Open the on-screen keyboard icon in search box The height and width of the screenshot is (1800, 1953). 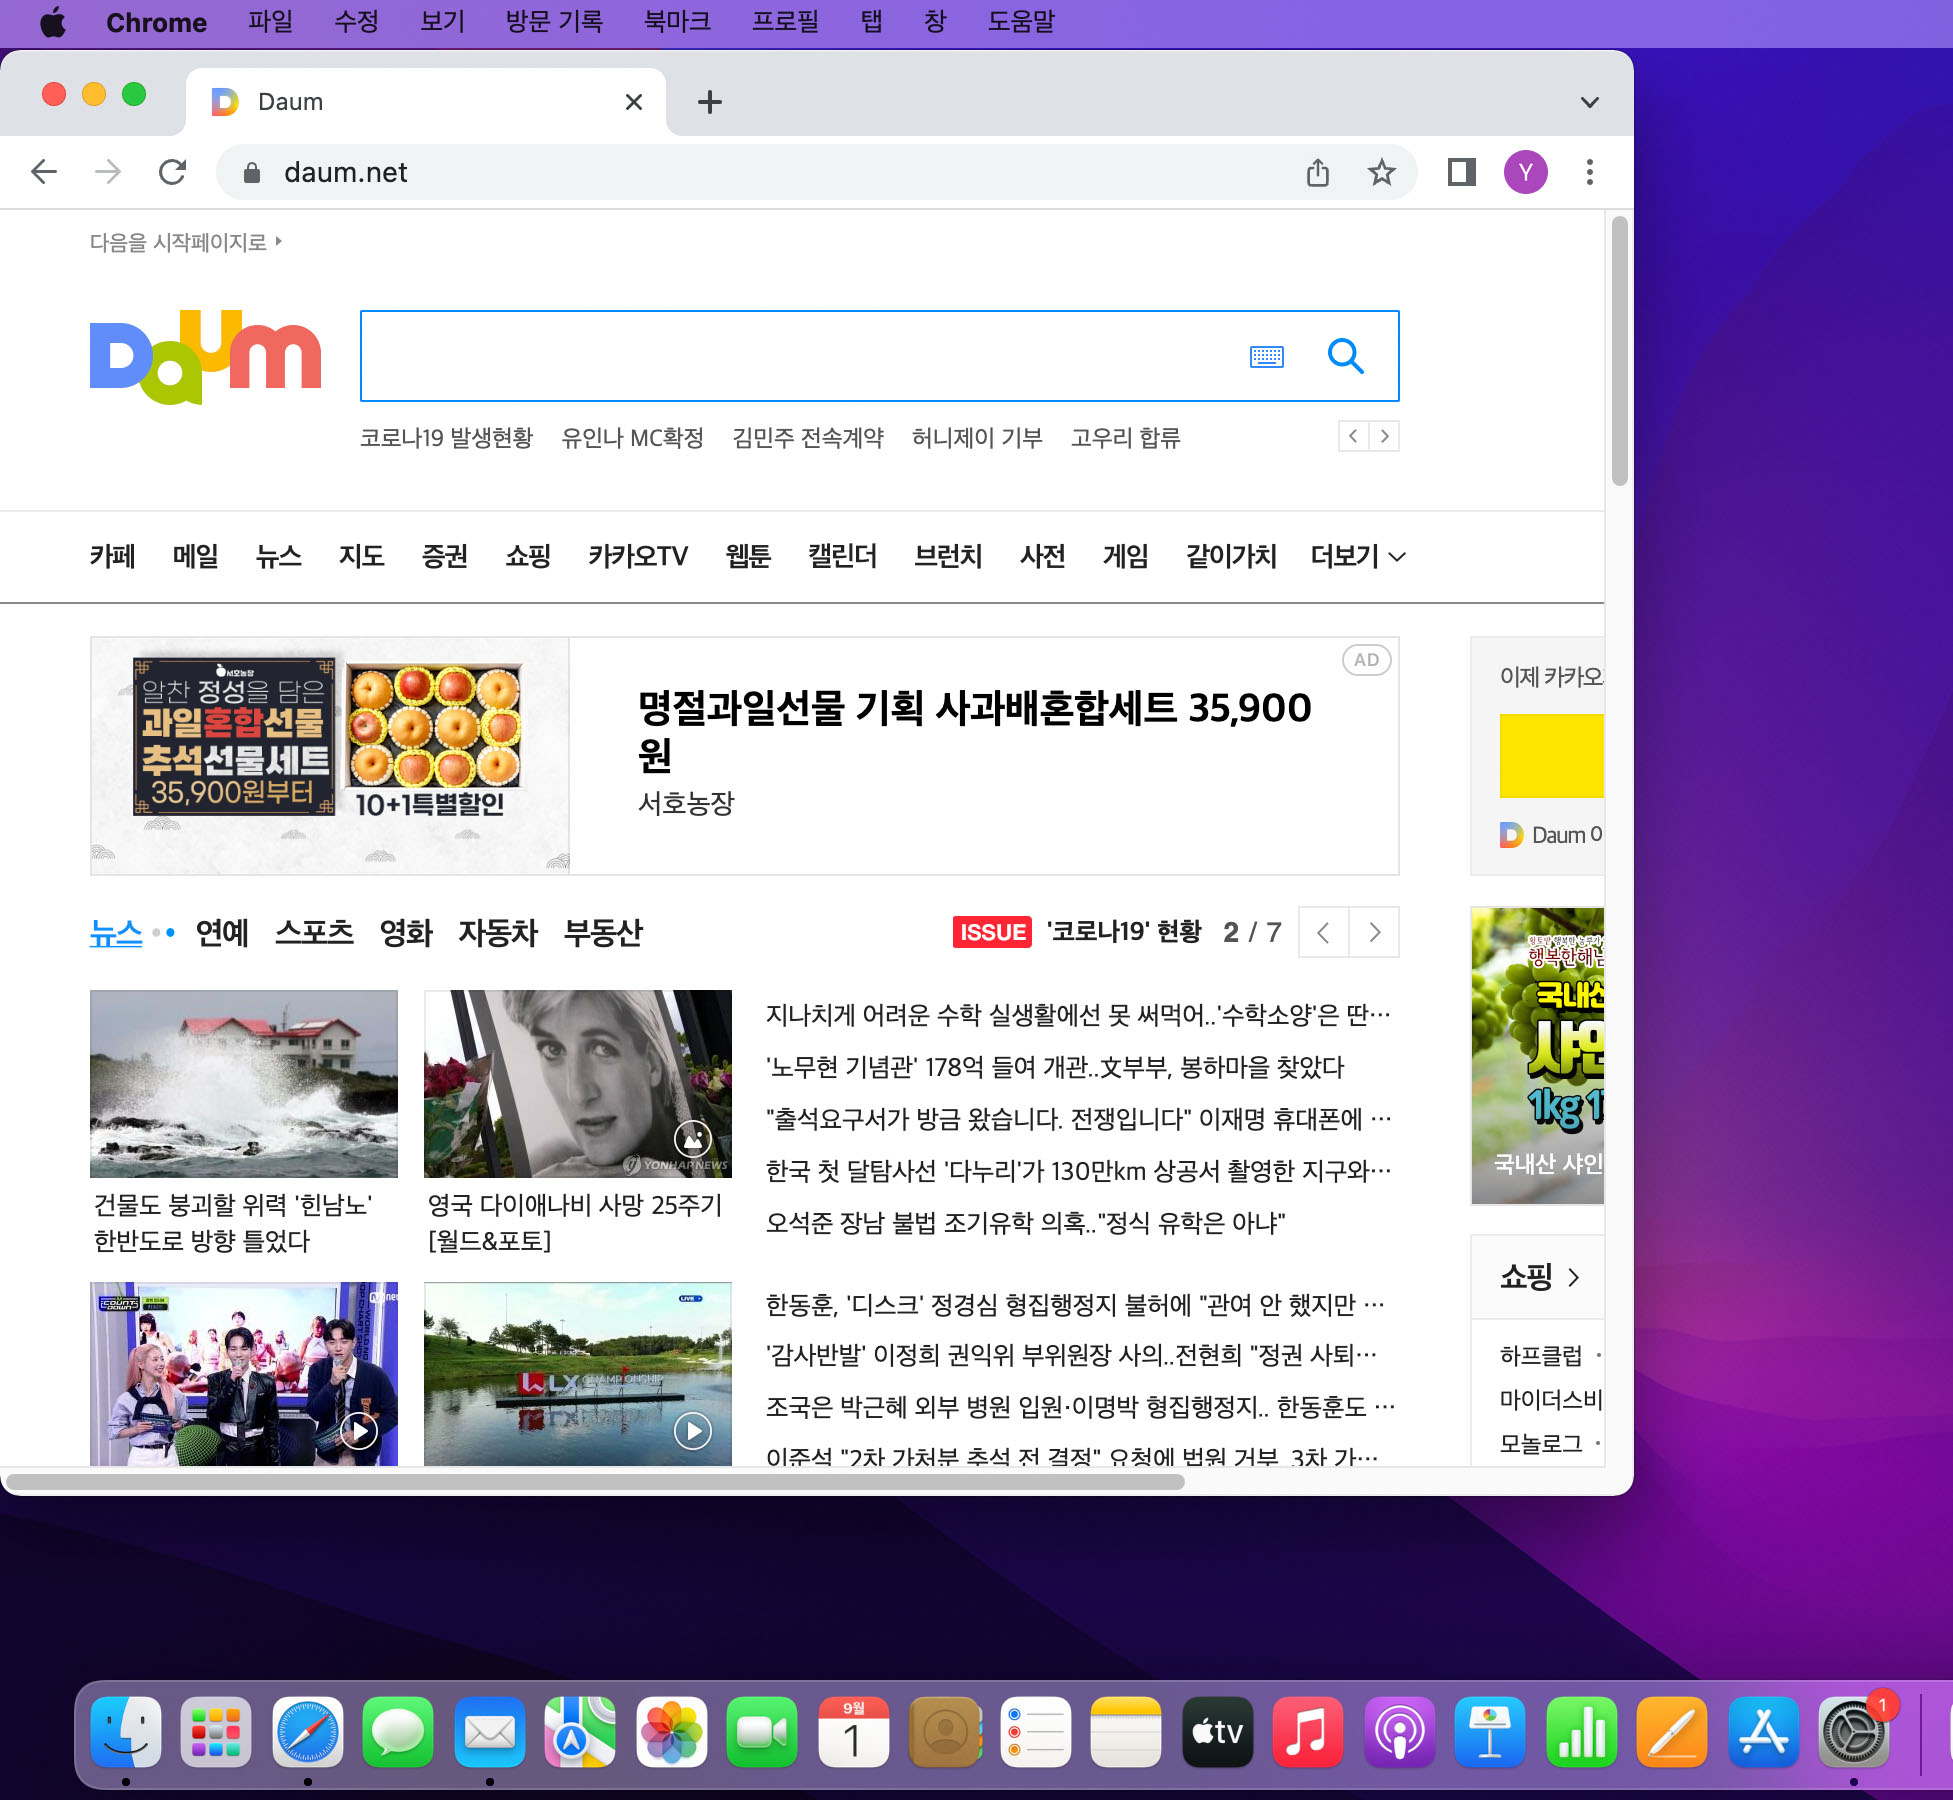coord(1266,356)
